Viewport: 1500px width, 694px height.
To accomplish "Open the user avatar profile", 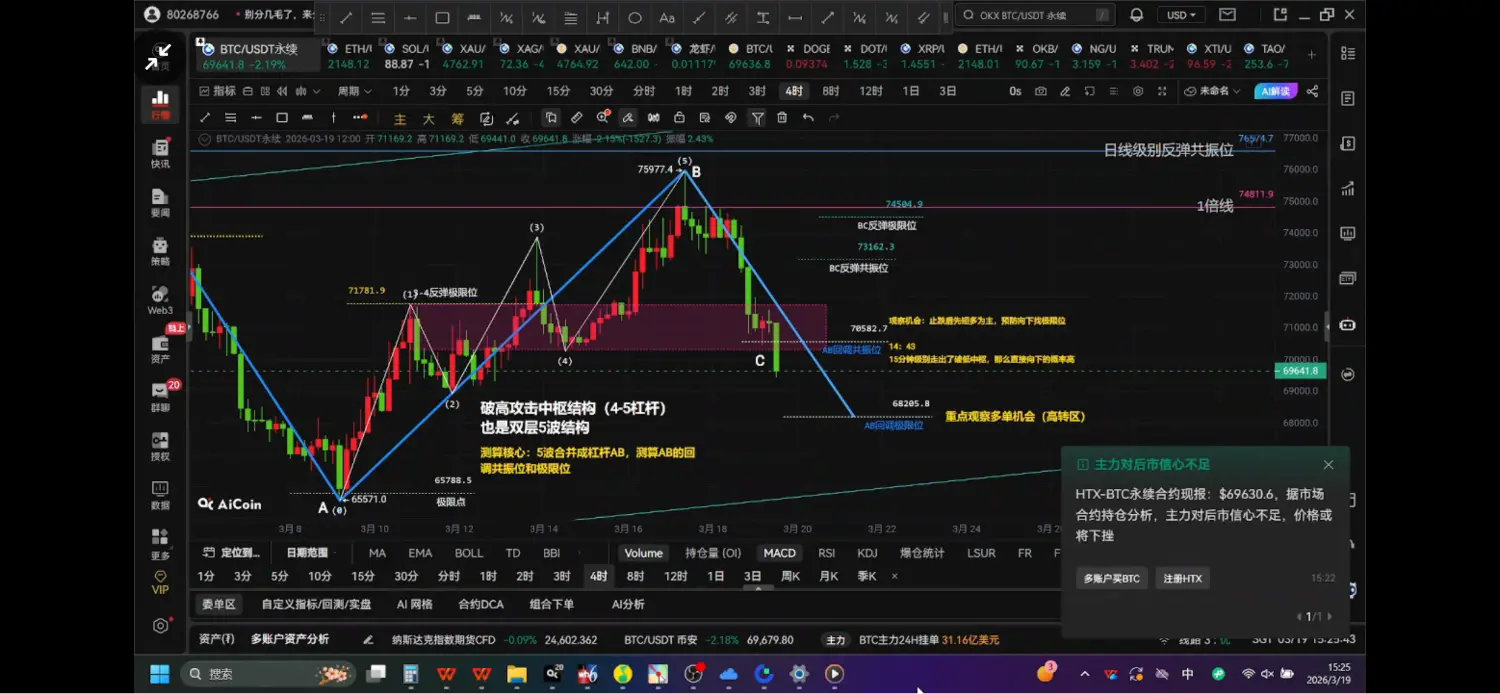I will 152,15.
